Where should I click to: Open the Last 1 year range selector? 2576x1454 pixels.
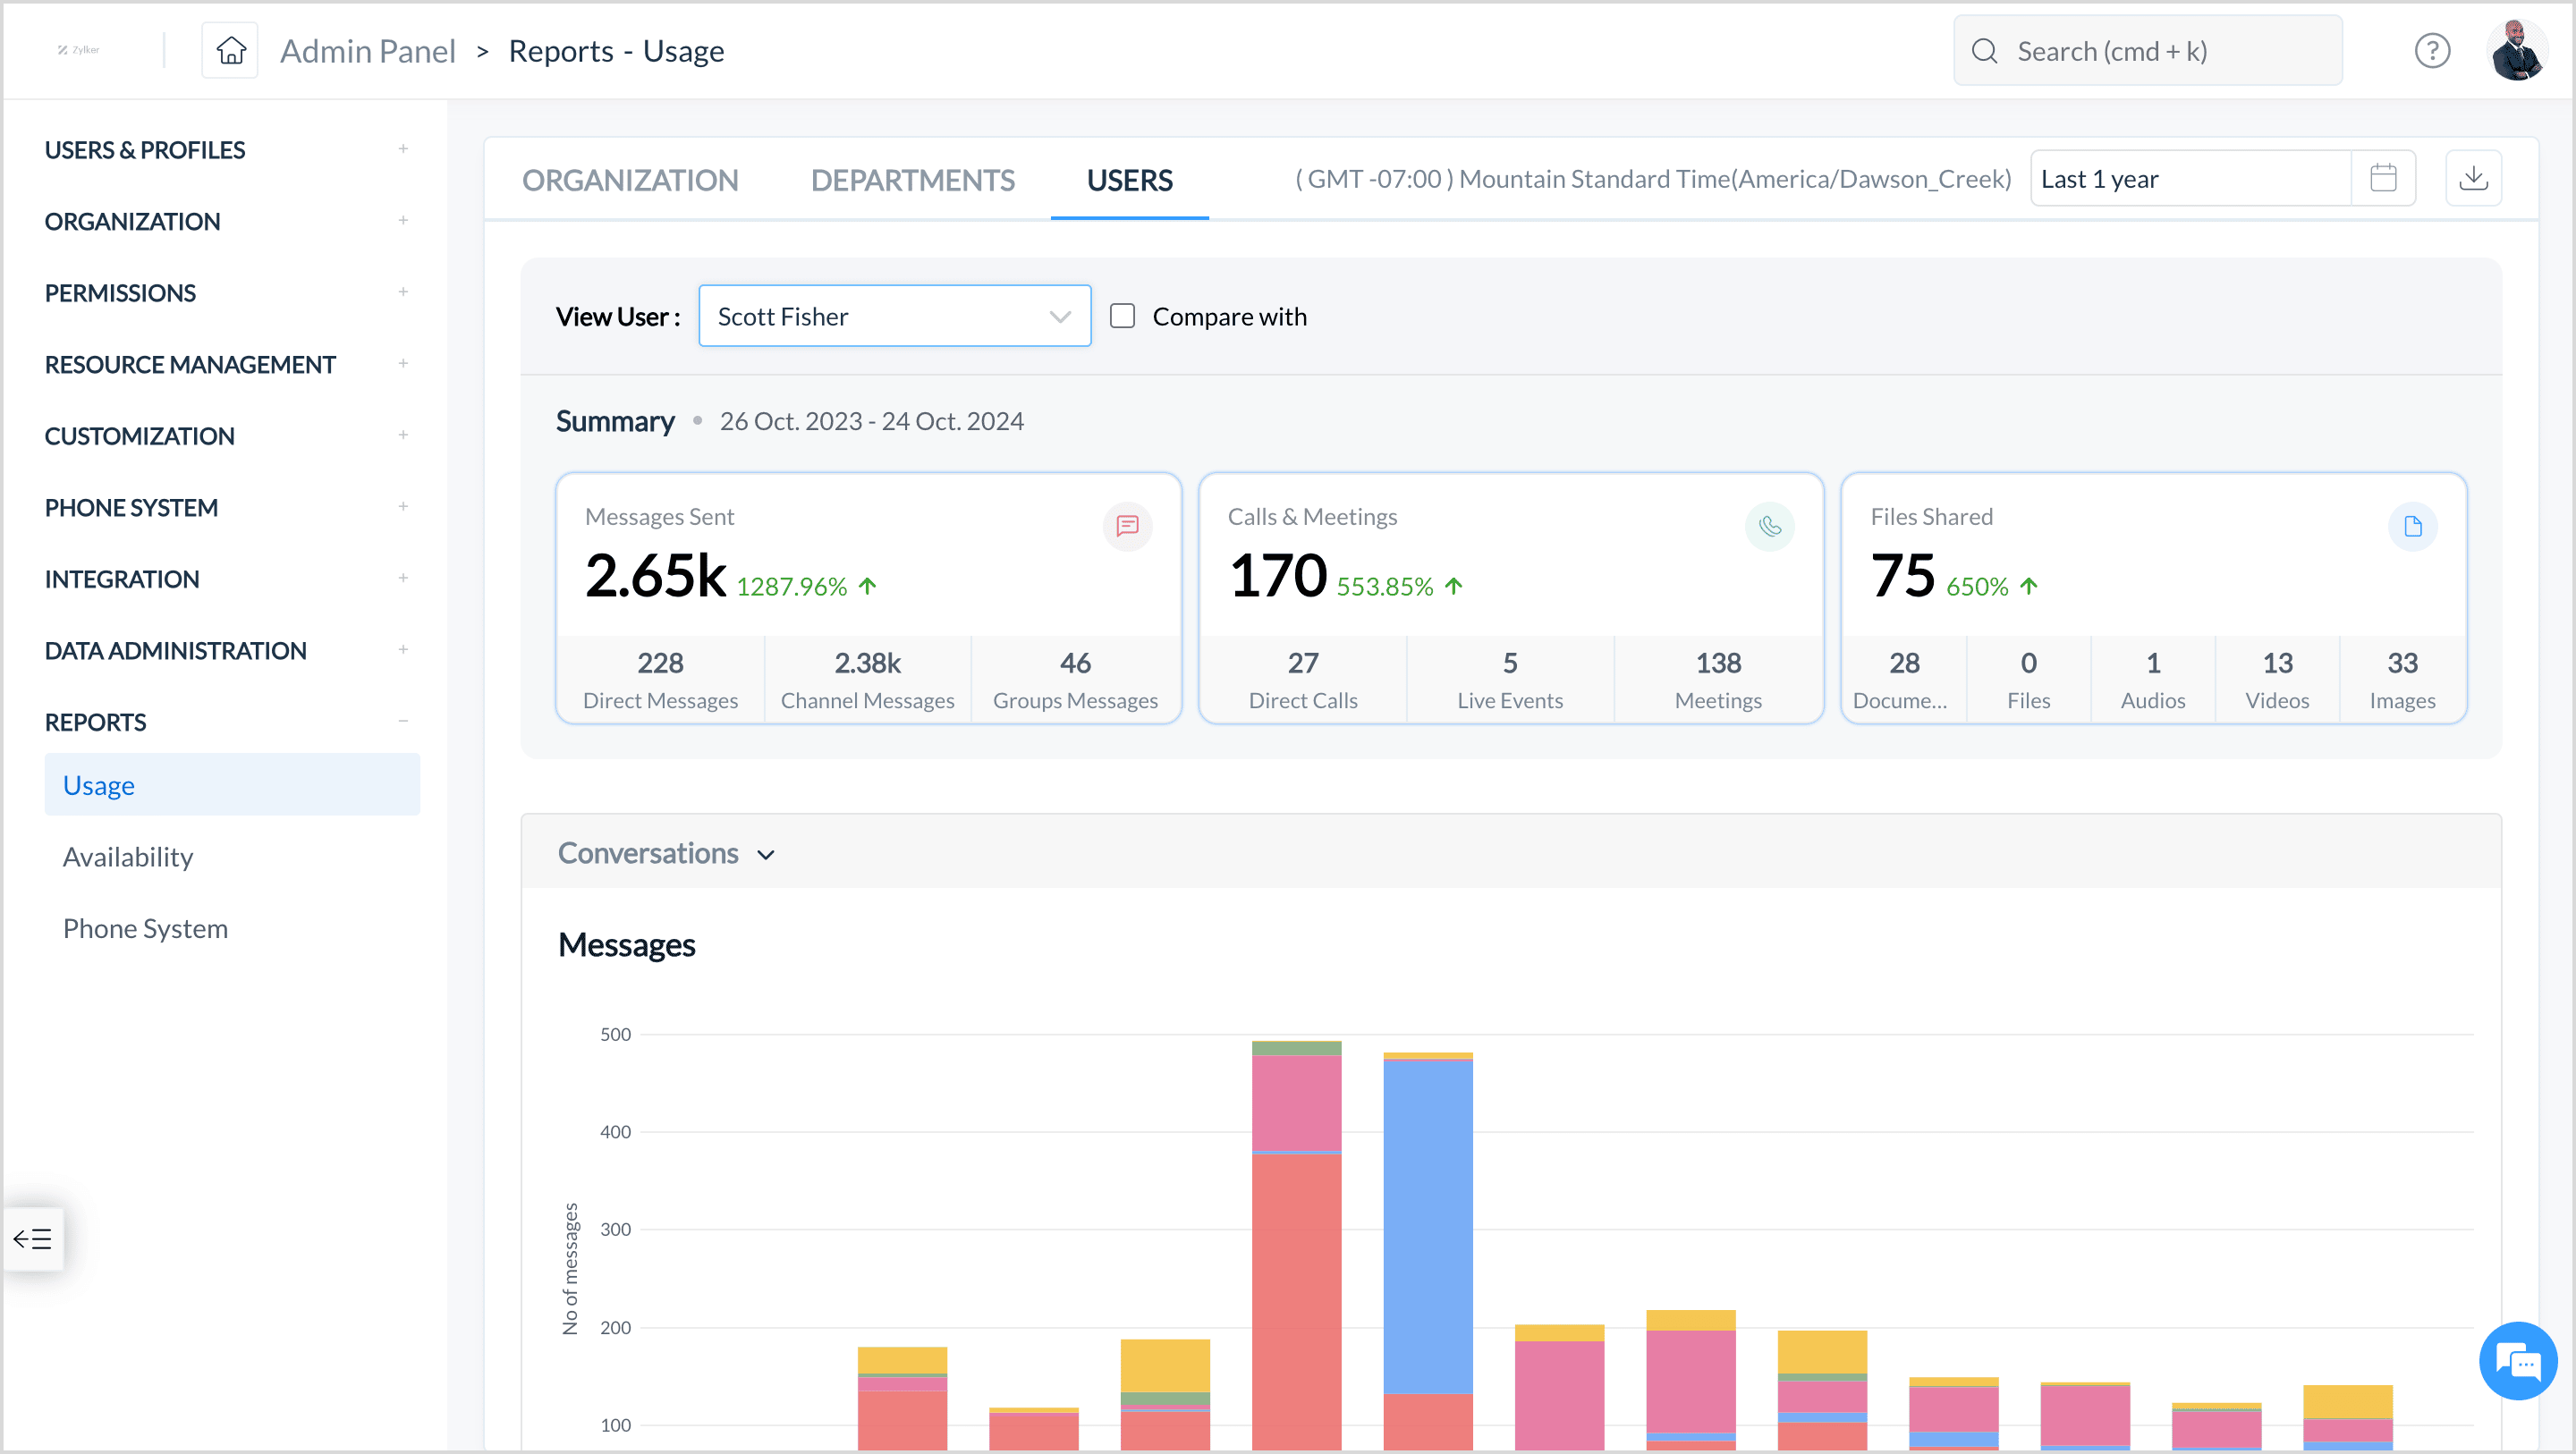pyautogui.click(x=2190, y=178)
